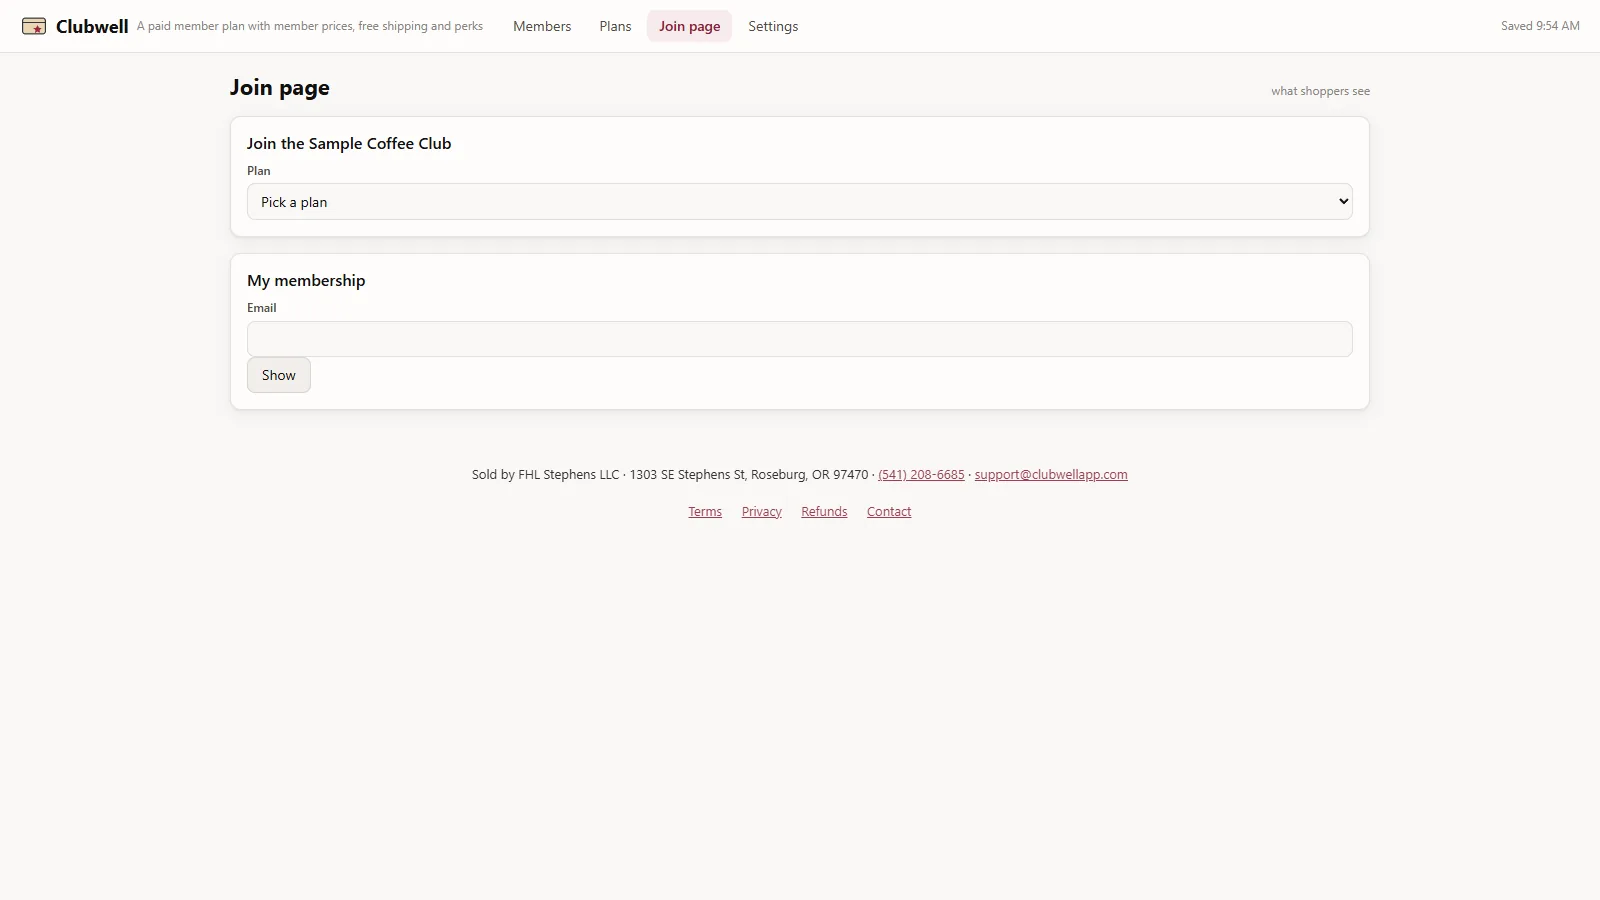The image size is (1600, 900).
Task: Click the Plan field label
Action: click(259, 171)
